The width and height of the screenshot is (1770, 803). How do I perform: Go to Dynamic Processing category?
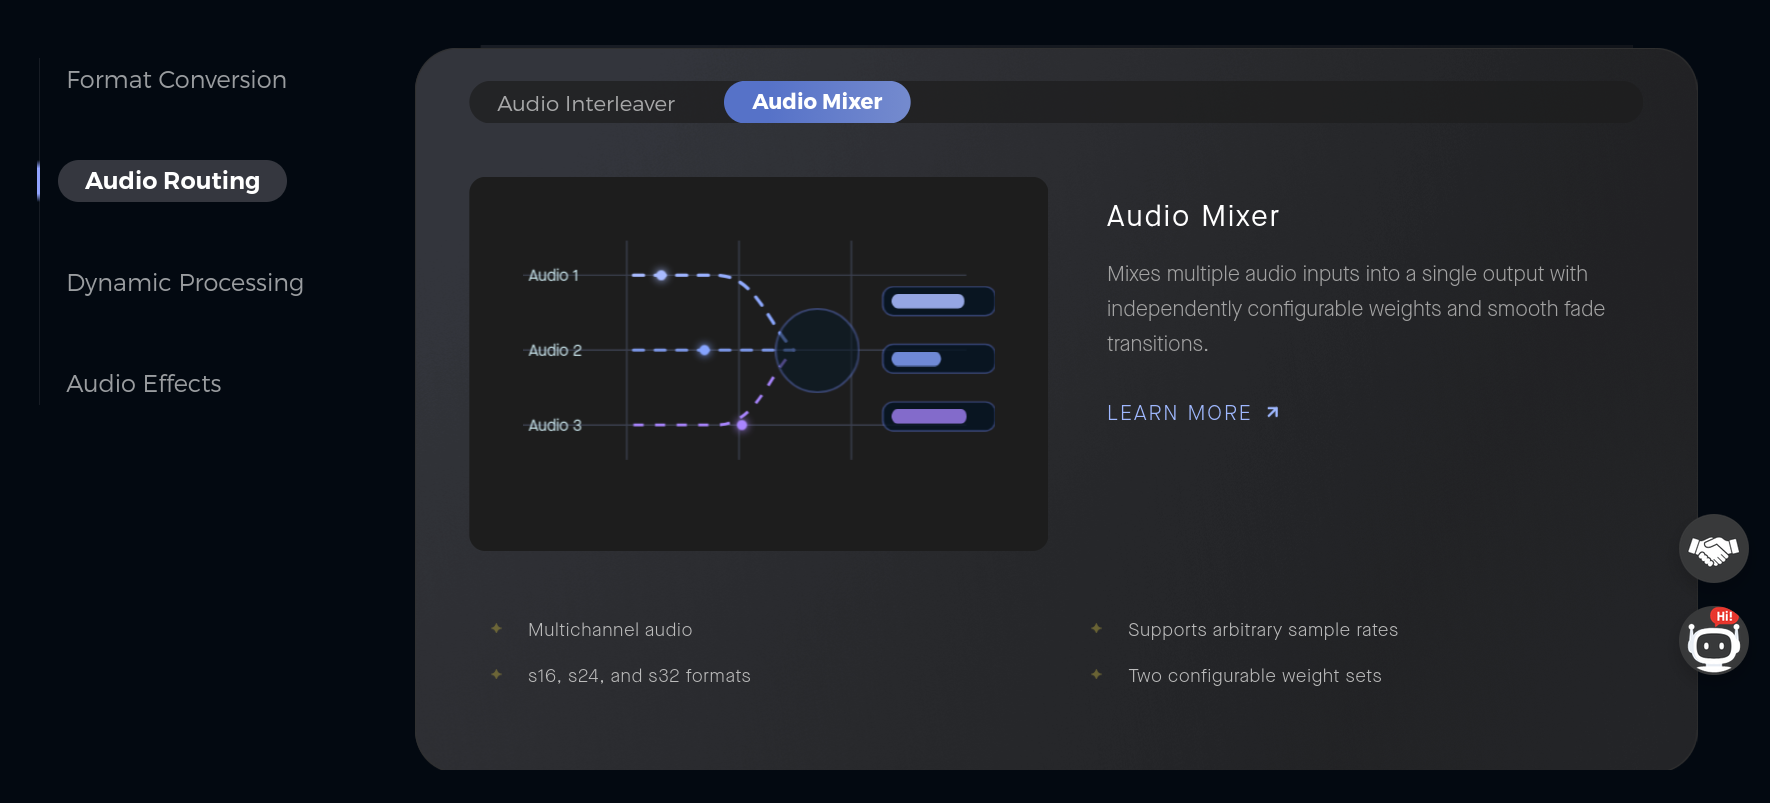(185, 283)
